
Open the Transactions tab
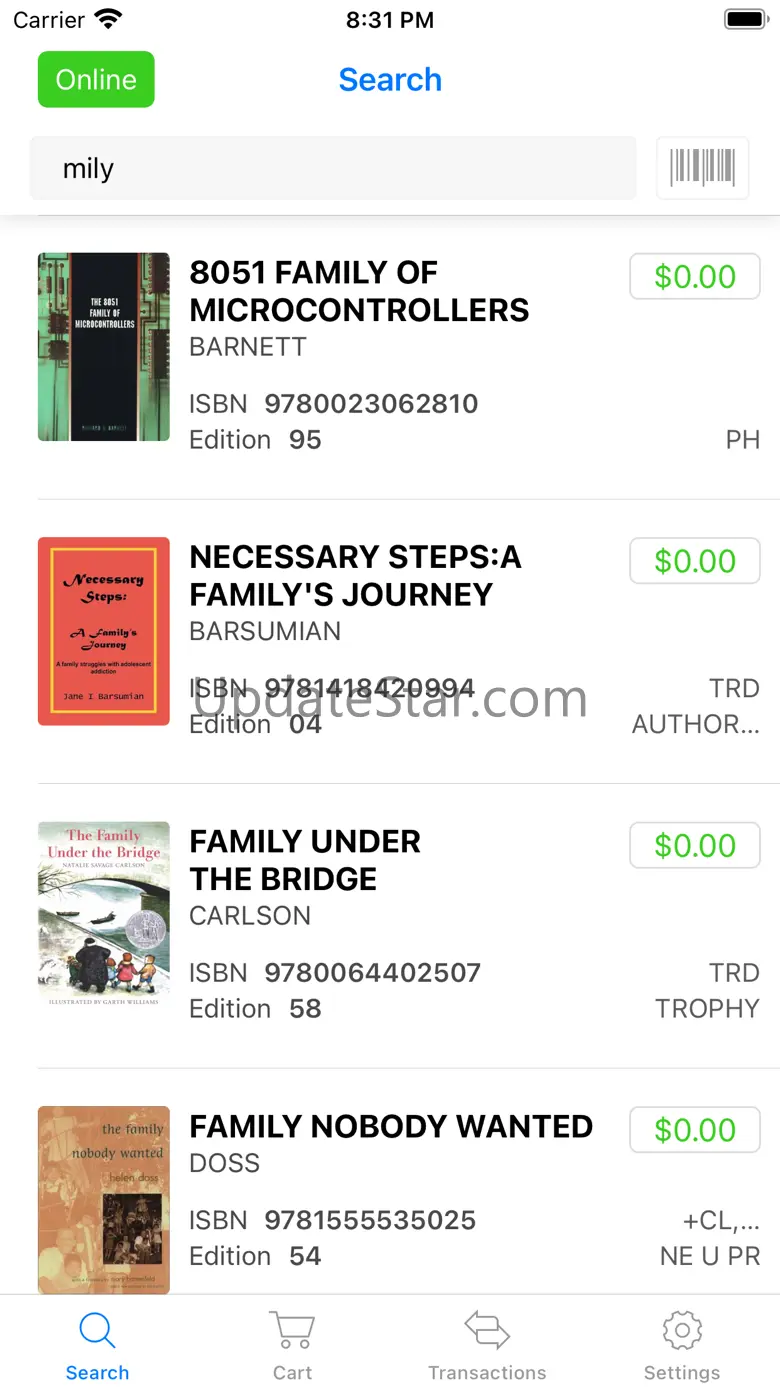tap(487, 1345)
